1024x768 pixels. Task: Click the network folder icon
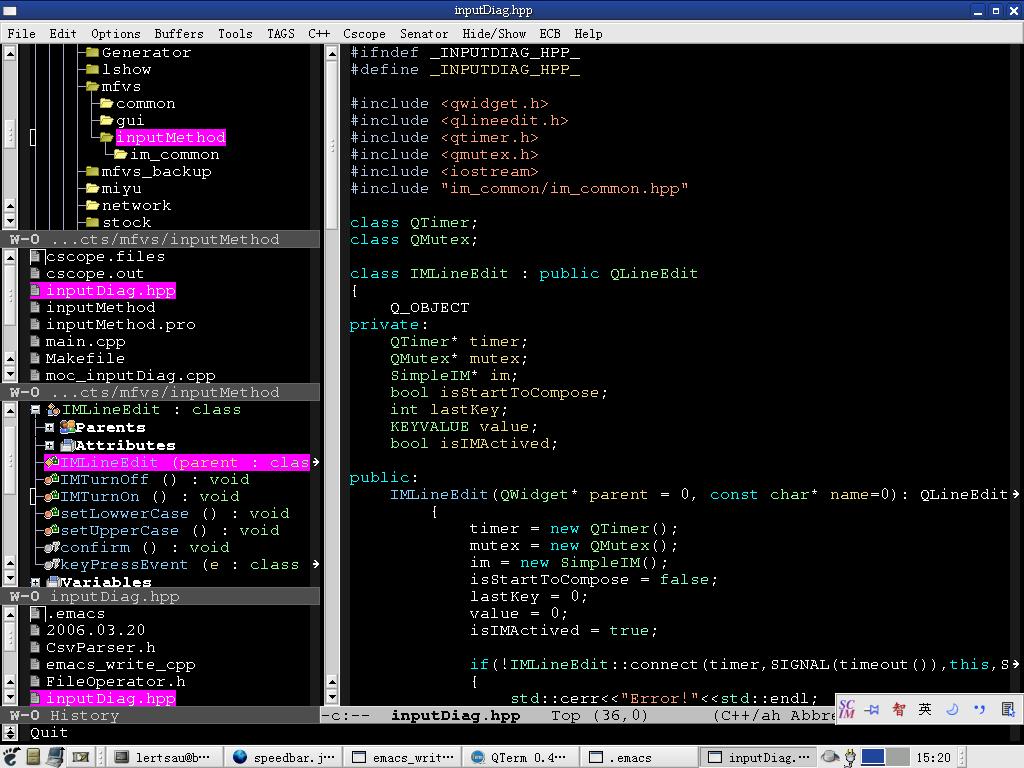(92, 205)
